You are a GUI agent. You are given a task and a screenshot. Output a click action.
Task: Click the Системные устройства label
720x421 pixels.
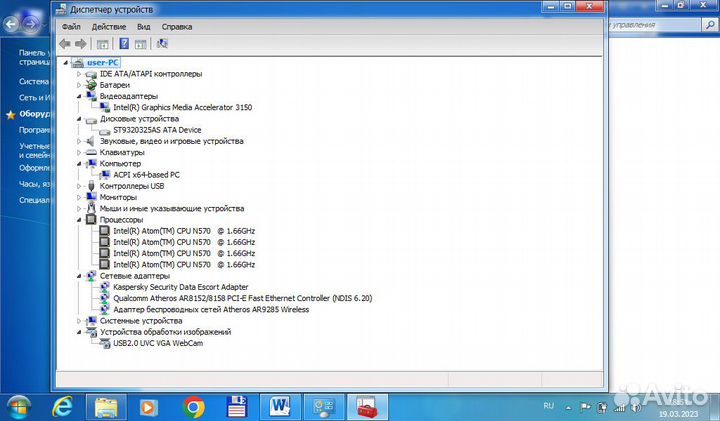pyautogui.click(x=141, y=320)
